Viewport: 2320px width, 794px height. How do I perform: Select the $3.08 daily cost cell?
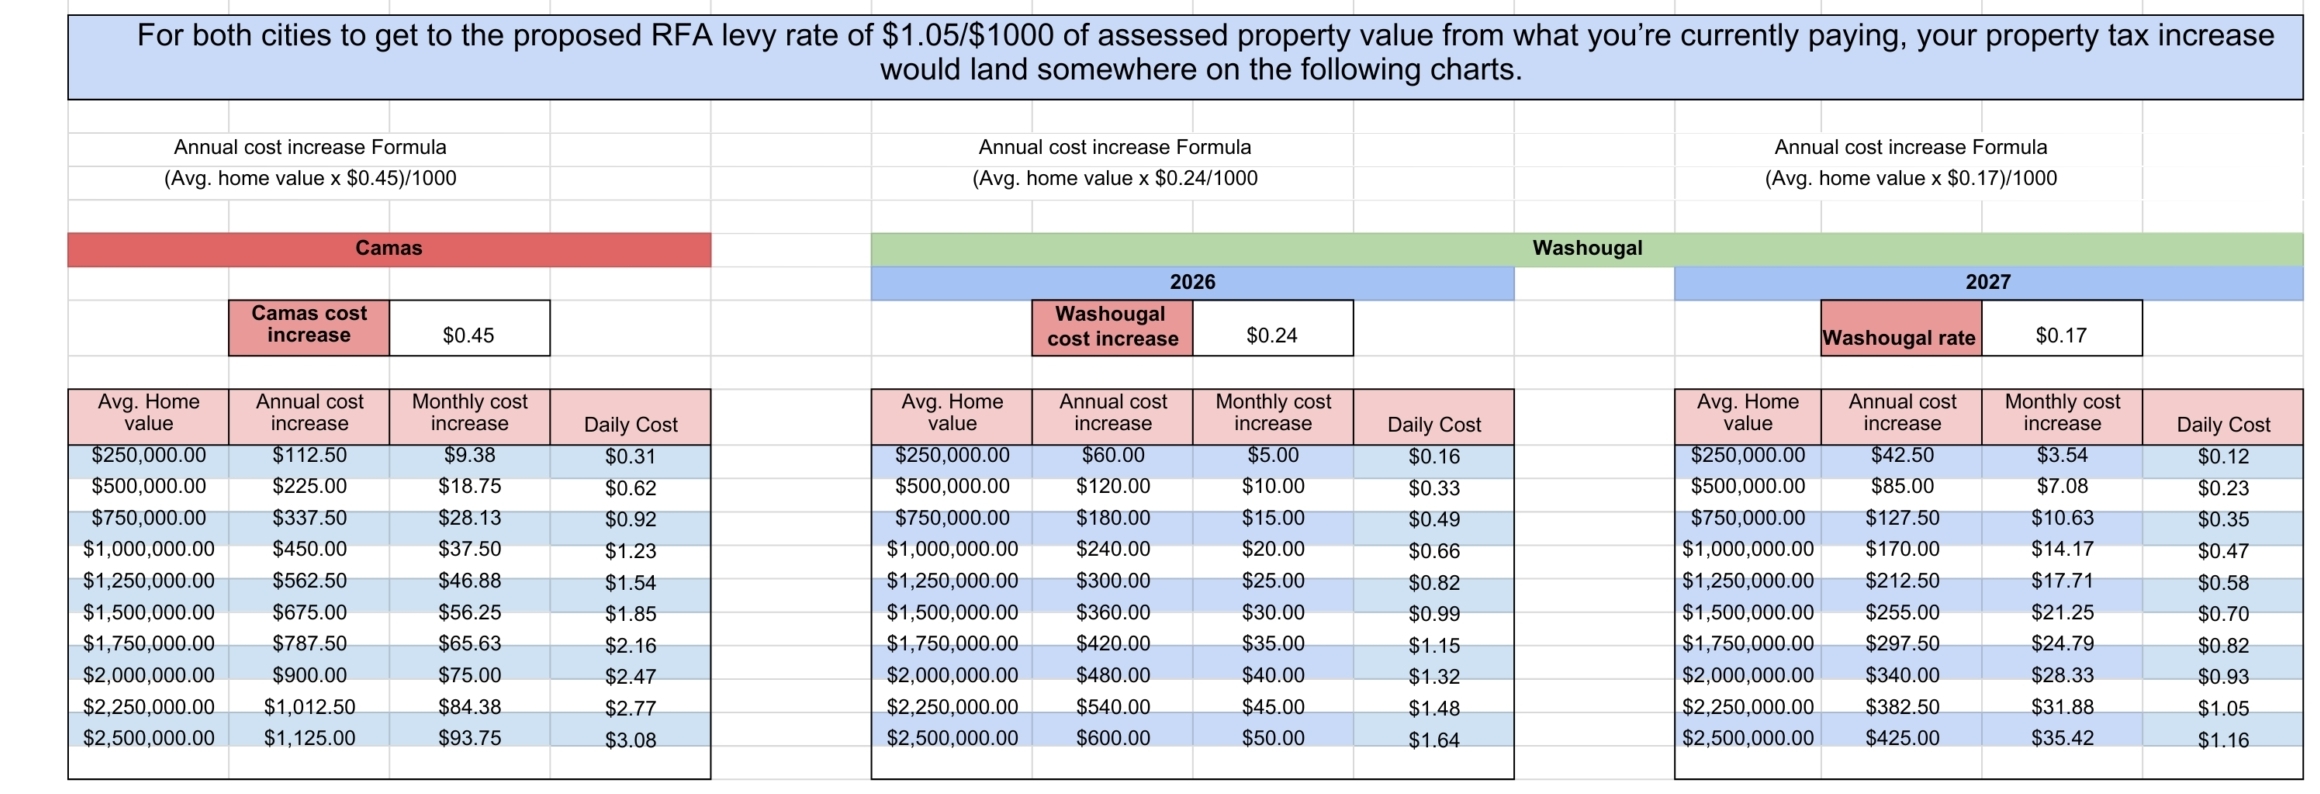coord(631,740)
